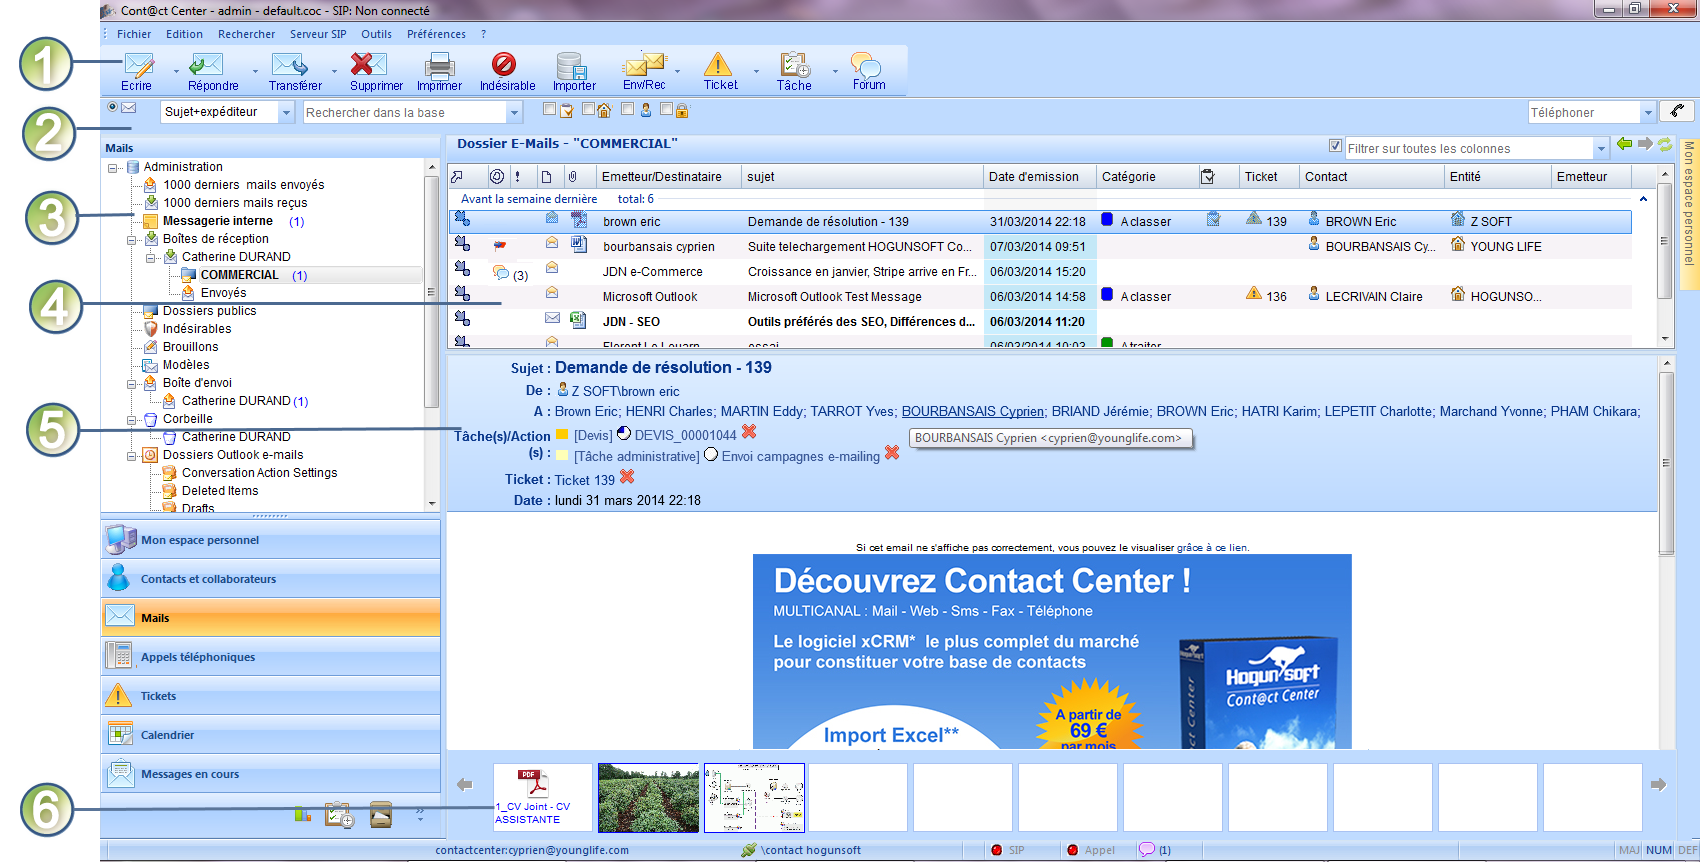Open the CV ASSISTANTE PDF attachment thumbnail

pos(543,797)
